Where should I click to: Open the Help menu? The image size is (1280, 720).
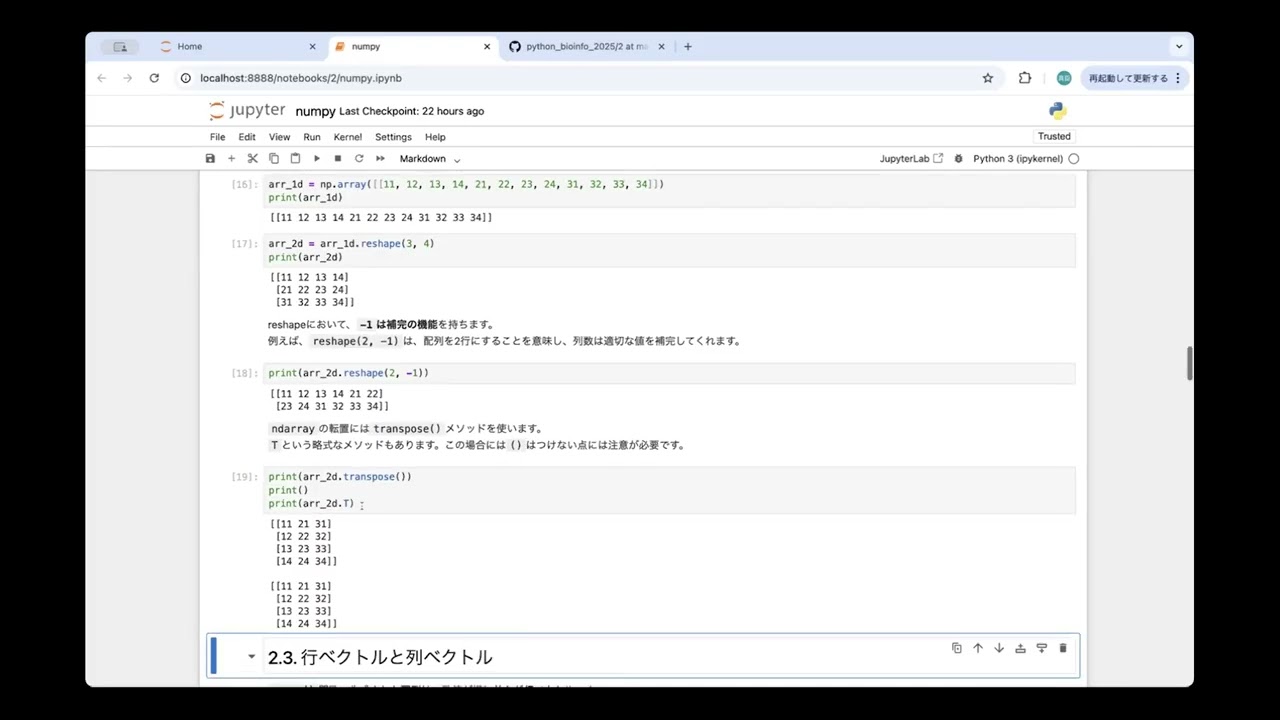click(x=435, y=137)
